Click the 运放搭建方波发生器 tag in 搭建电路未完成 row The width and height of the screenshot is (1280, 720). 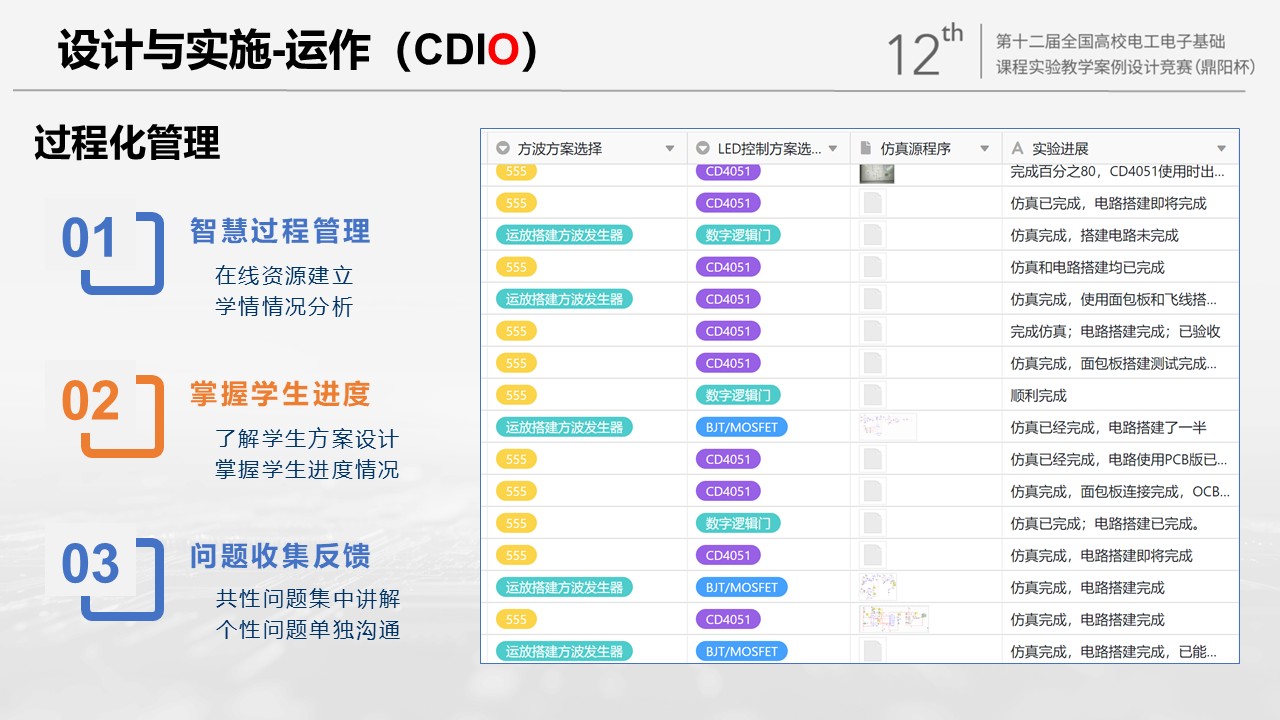(564, 235)
